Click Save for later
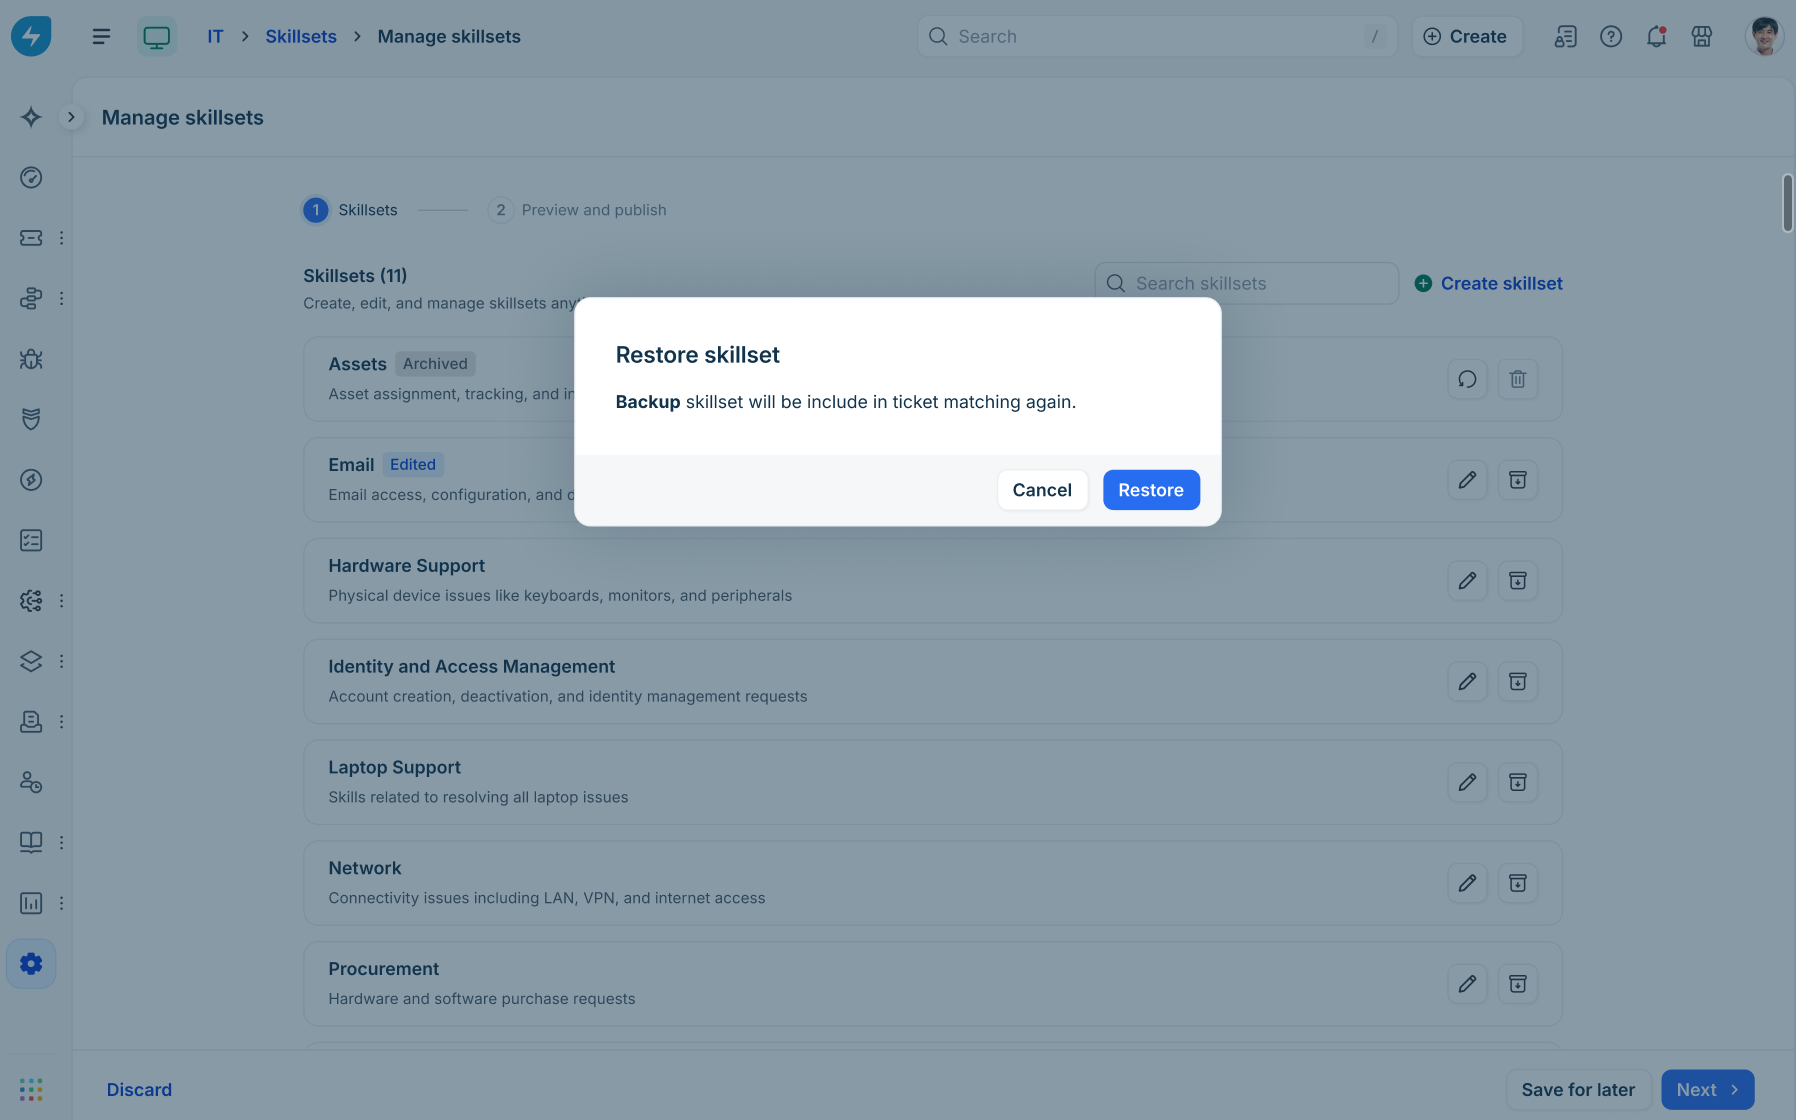Screen dimensions: 1796x1120 [1578, 1090]
